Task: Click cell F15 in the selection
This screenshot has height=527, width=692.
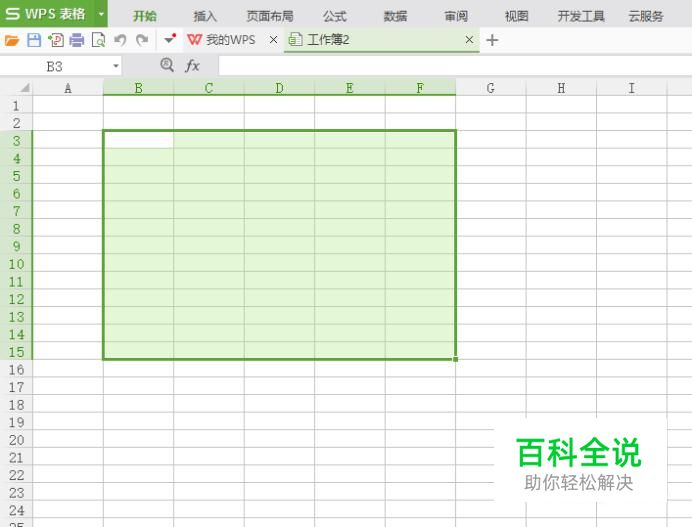Action: [x=420, y=351]
